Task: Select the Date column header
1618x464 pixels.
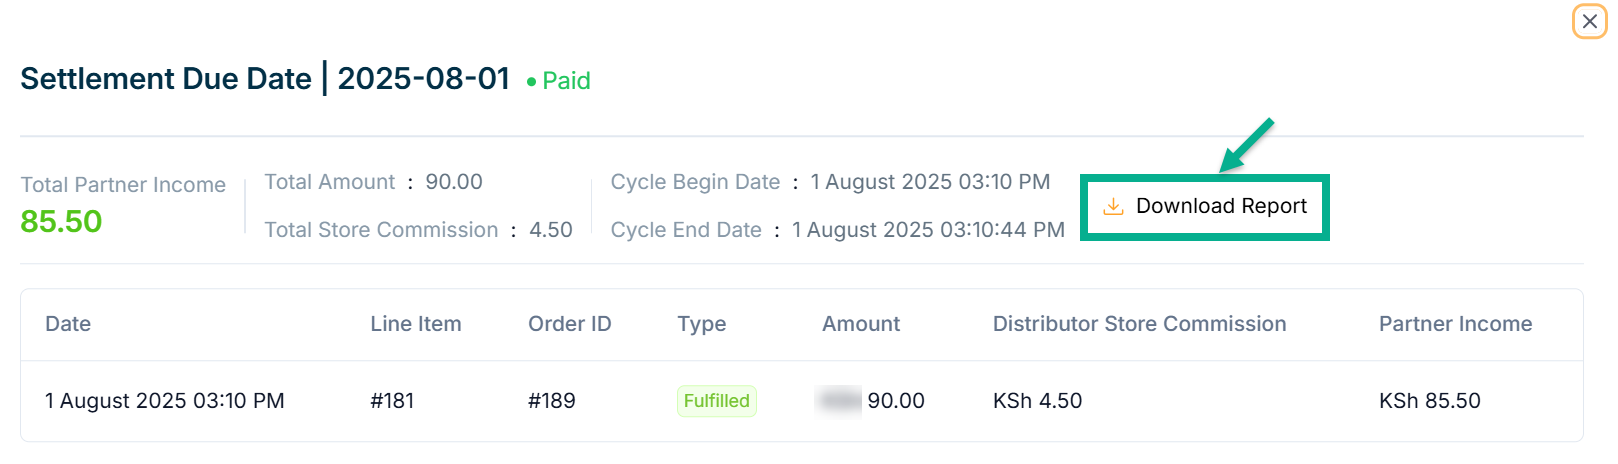Action: tap(68, 324)
